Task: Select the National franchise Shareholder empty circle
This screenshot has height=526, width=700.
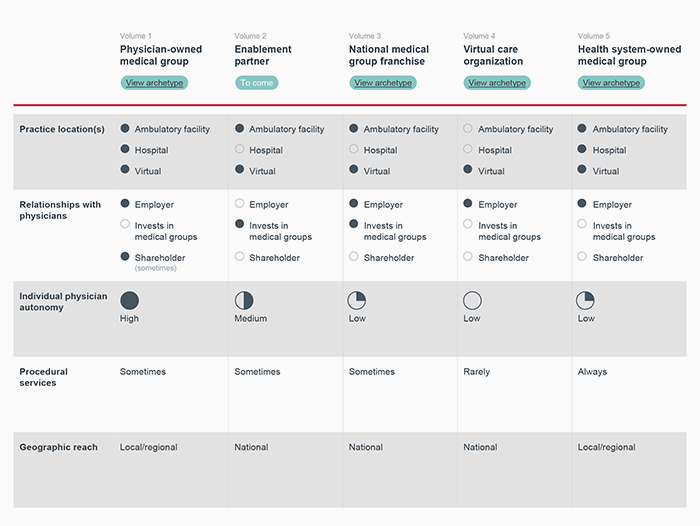Action: [x=354, y=257]
